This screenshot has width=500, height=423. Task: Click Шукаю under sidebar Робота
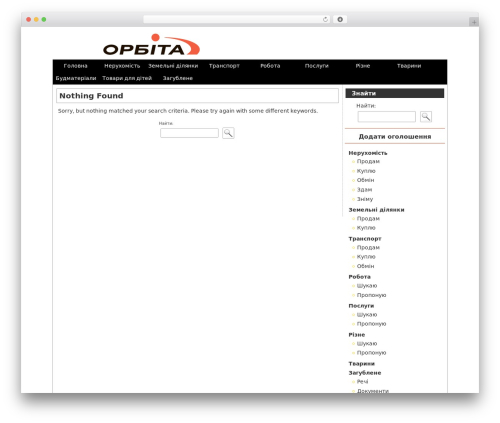coord(367,286)
